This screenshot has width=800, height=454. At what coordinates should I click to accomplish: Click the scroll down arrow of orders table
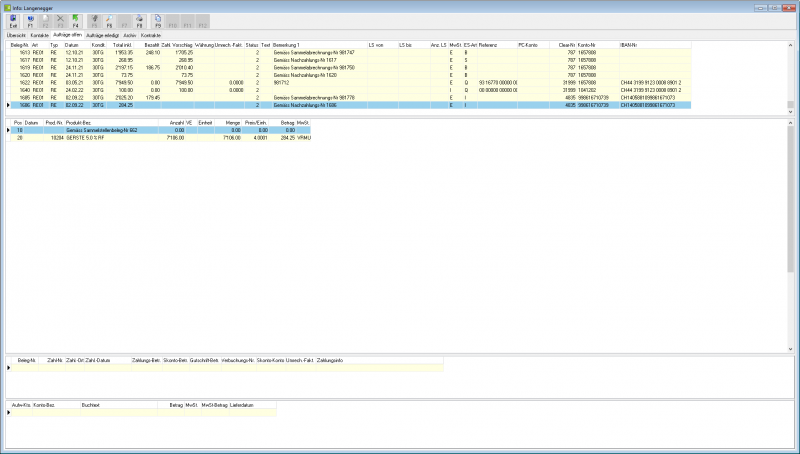tap(790, 112)
